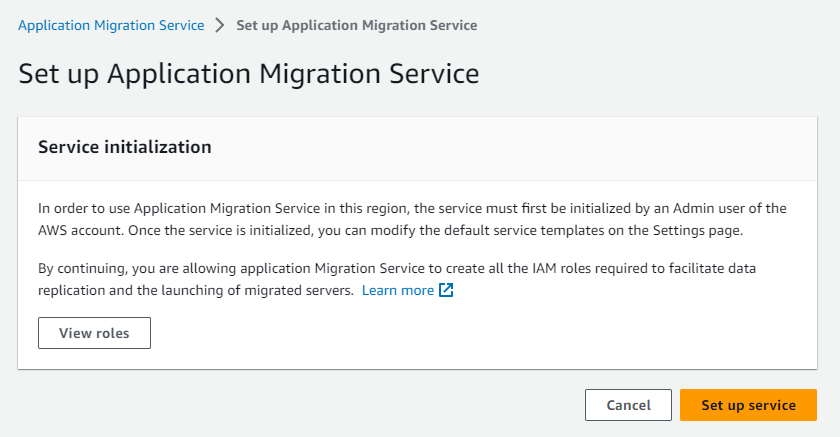This screenshot has height=437, width=840.
Task: Click the large Set up Application Migration Service heading
Action: (248, 74)
